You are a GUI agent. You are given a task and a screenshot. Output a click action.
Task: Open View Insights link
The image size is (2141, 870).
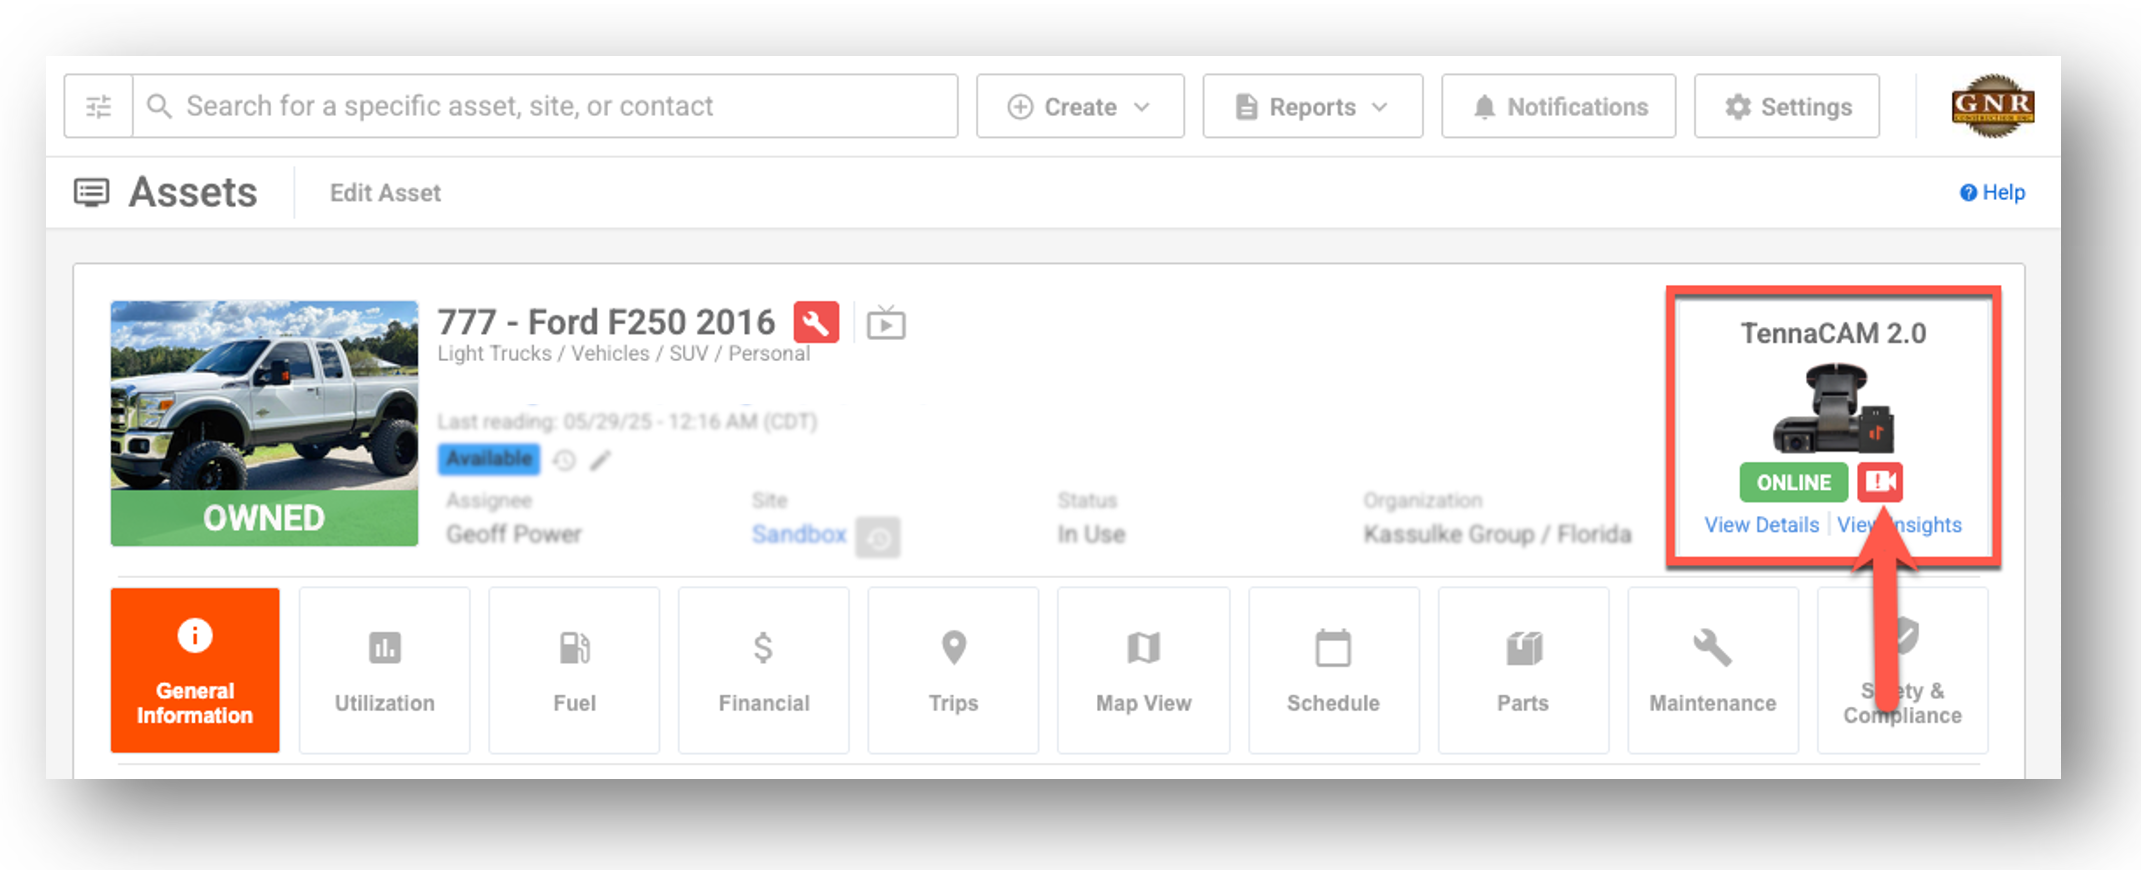(1899, 525)
